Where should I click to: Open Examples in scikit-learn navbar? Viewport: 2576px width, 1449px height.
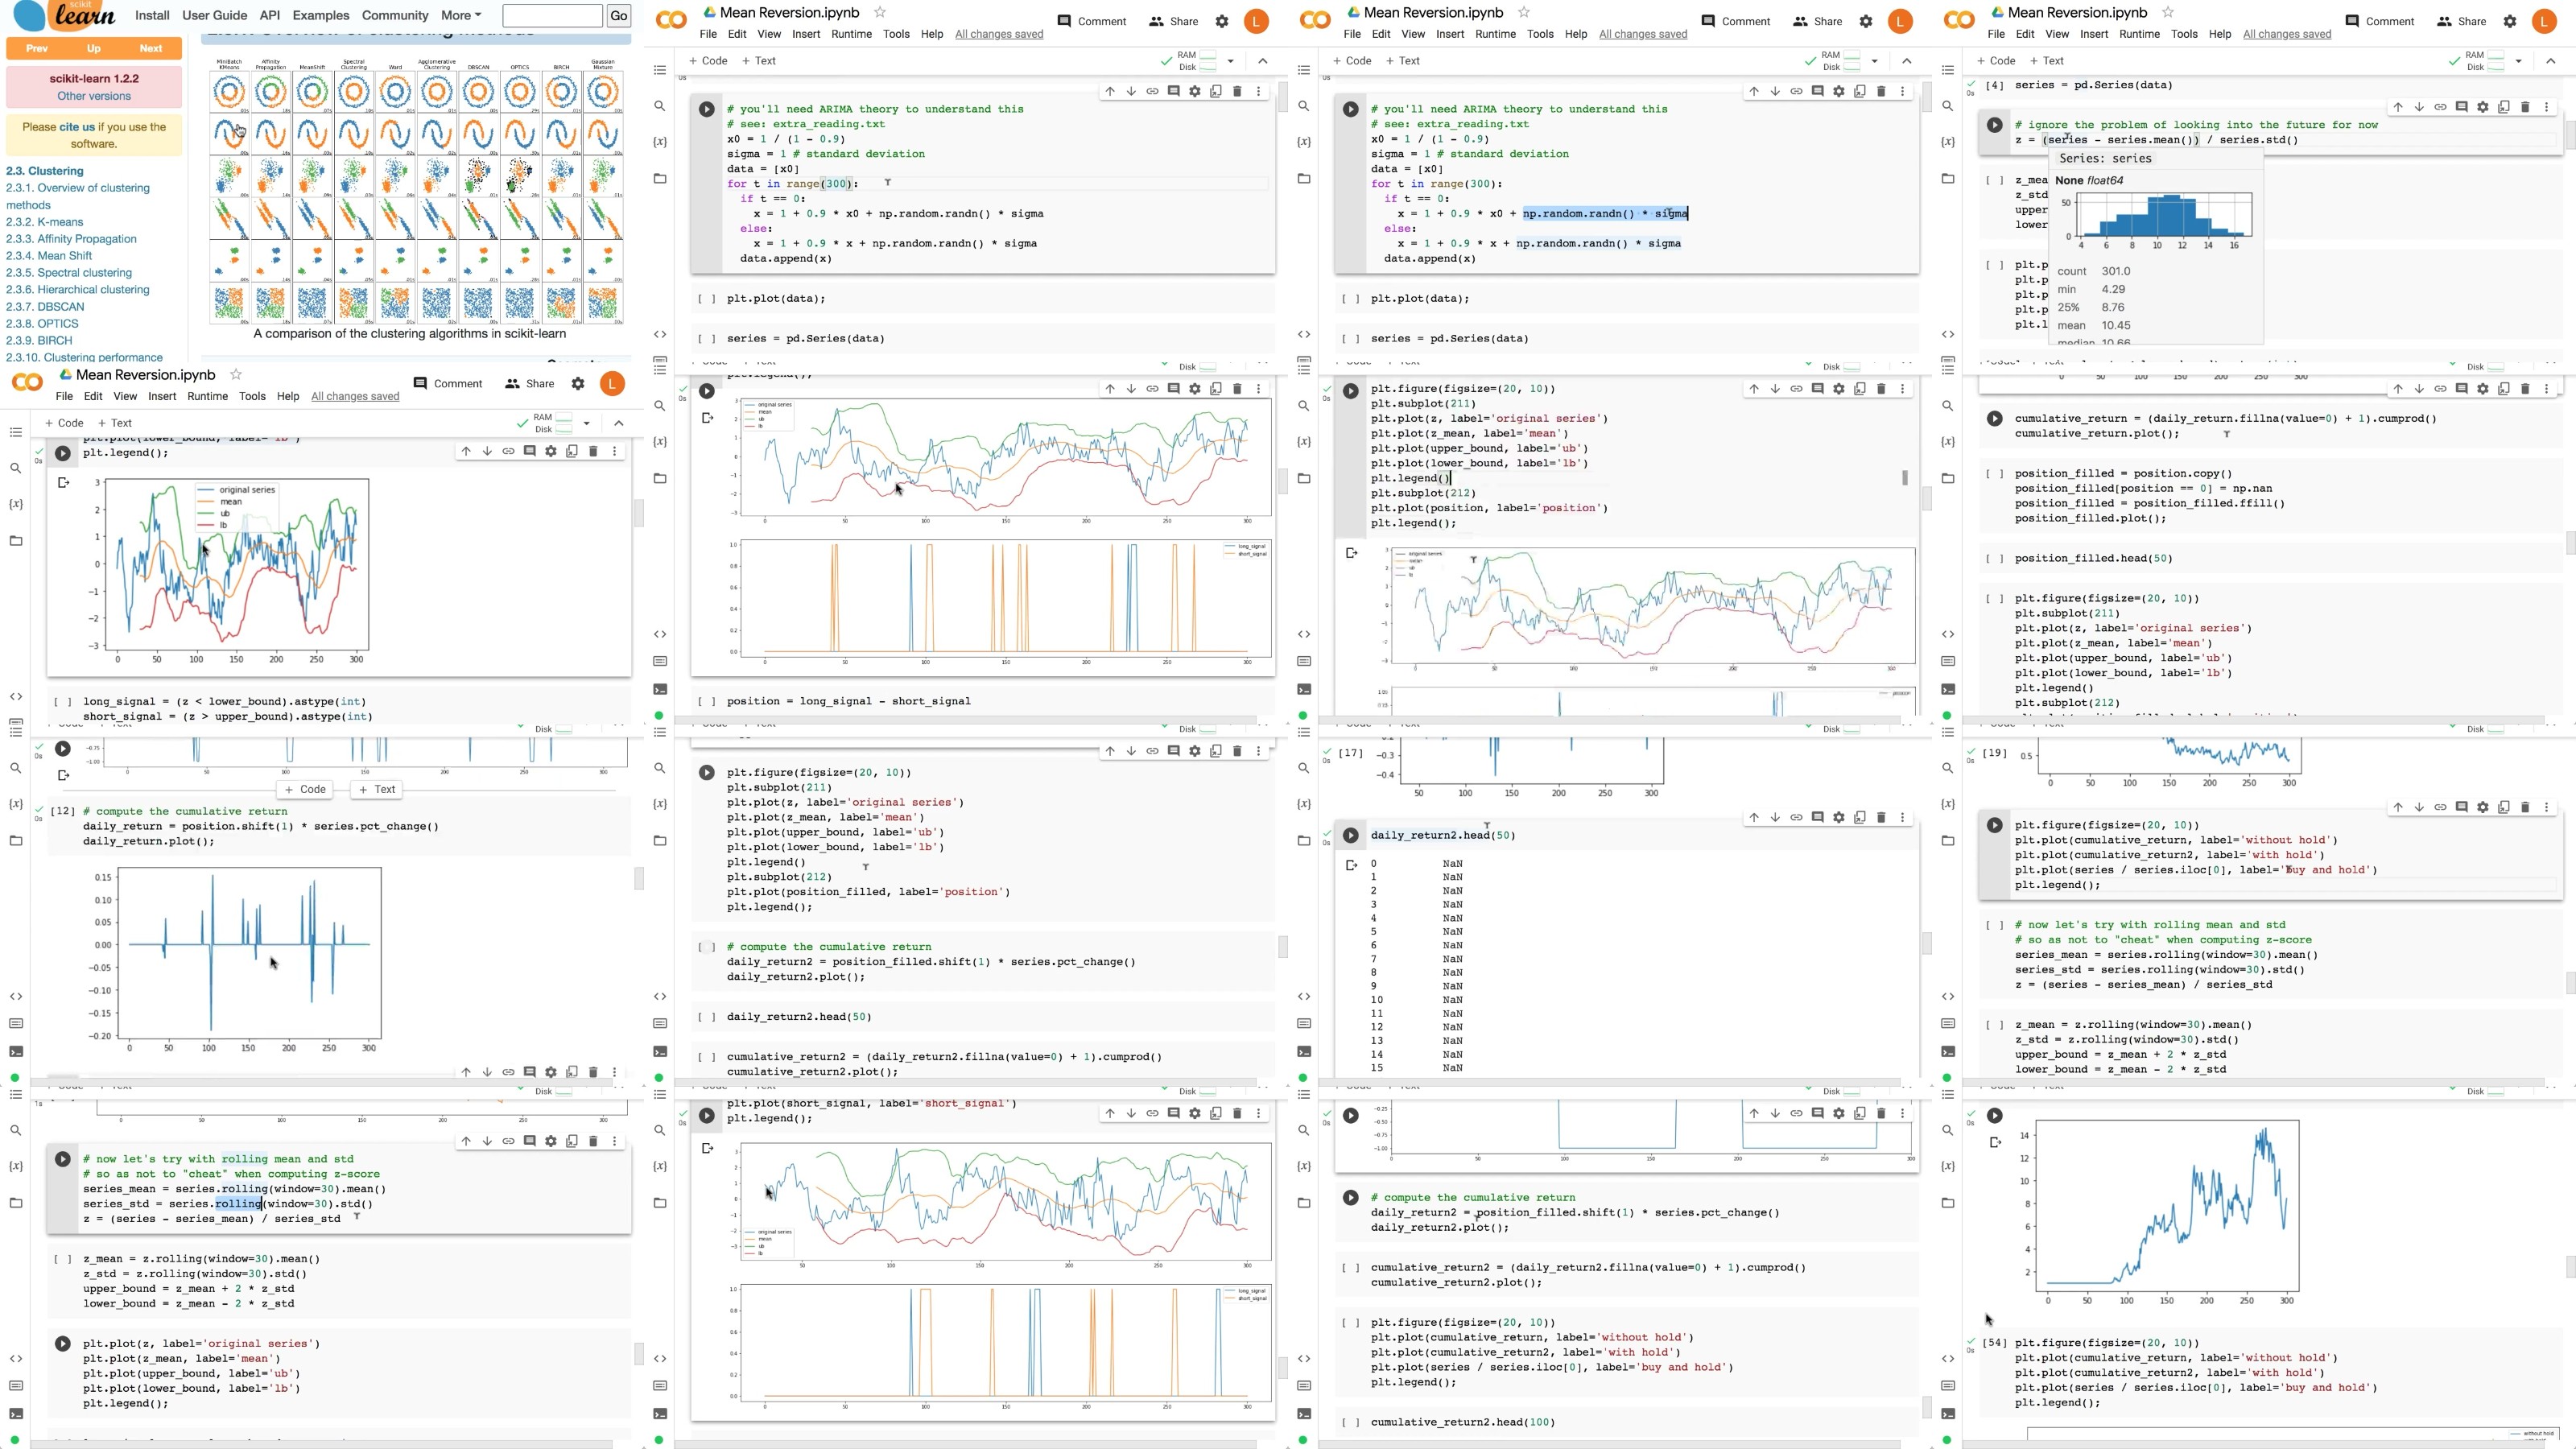(321, 15)
